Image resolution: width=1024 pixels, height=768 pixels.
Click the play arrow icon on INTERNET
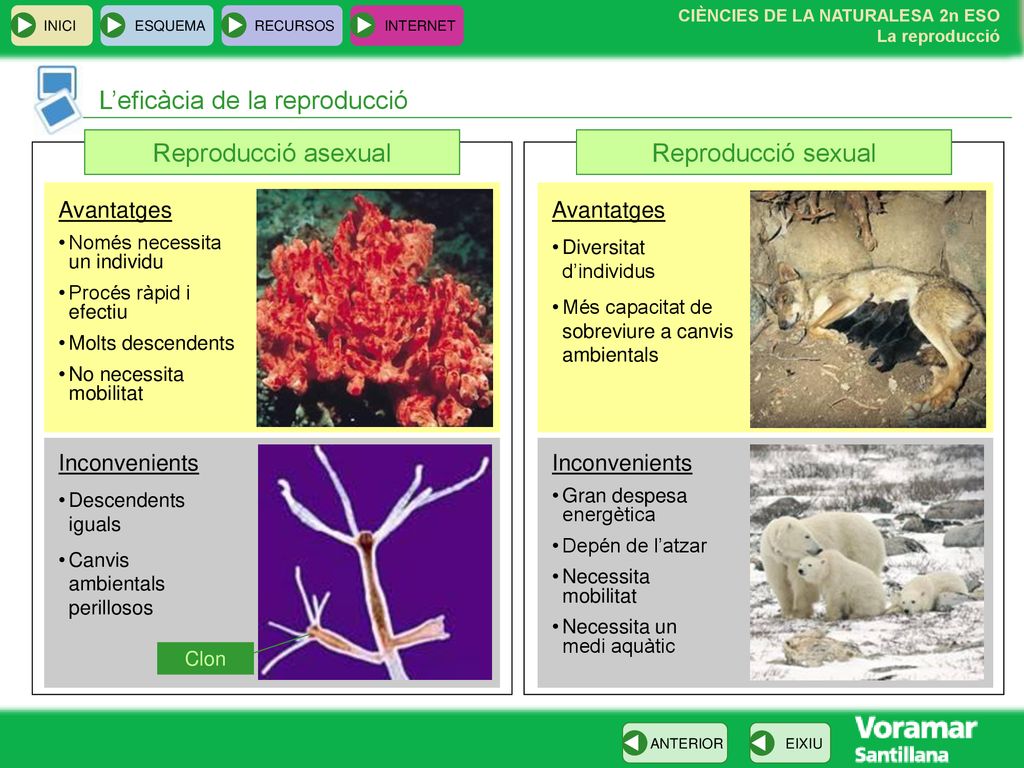(x=364, y=25)
